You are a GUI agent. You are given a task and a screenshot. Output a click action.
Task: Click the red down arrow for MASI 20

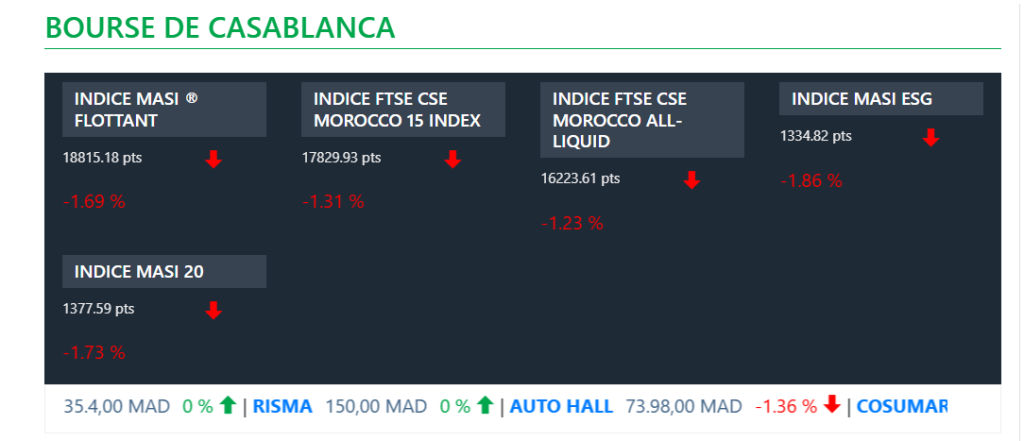(213, 310)
